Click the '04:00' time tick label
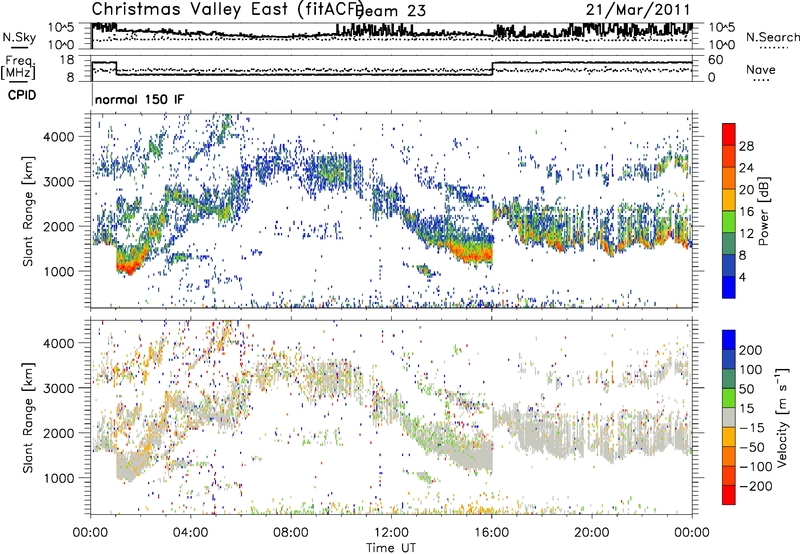Image resolution: width=800 pixels, height=554 pixels. coord(190,533)
